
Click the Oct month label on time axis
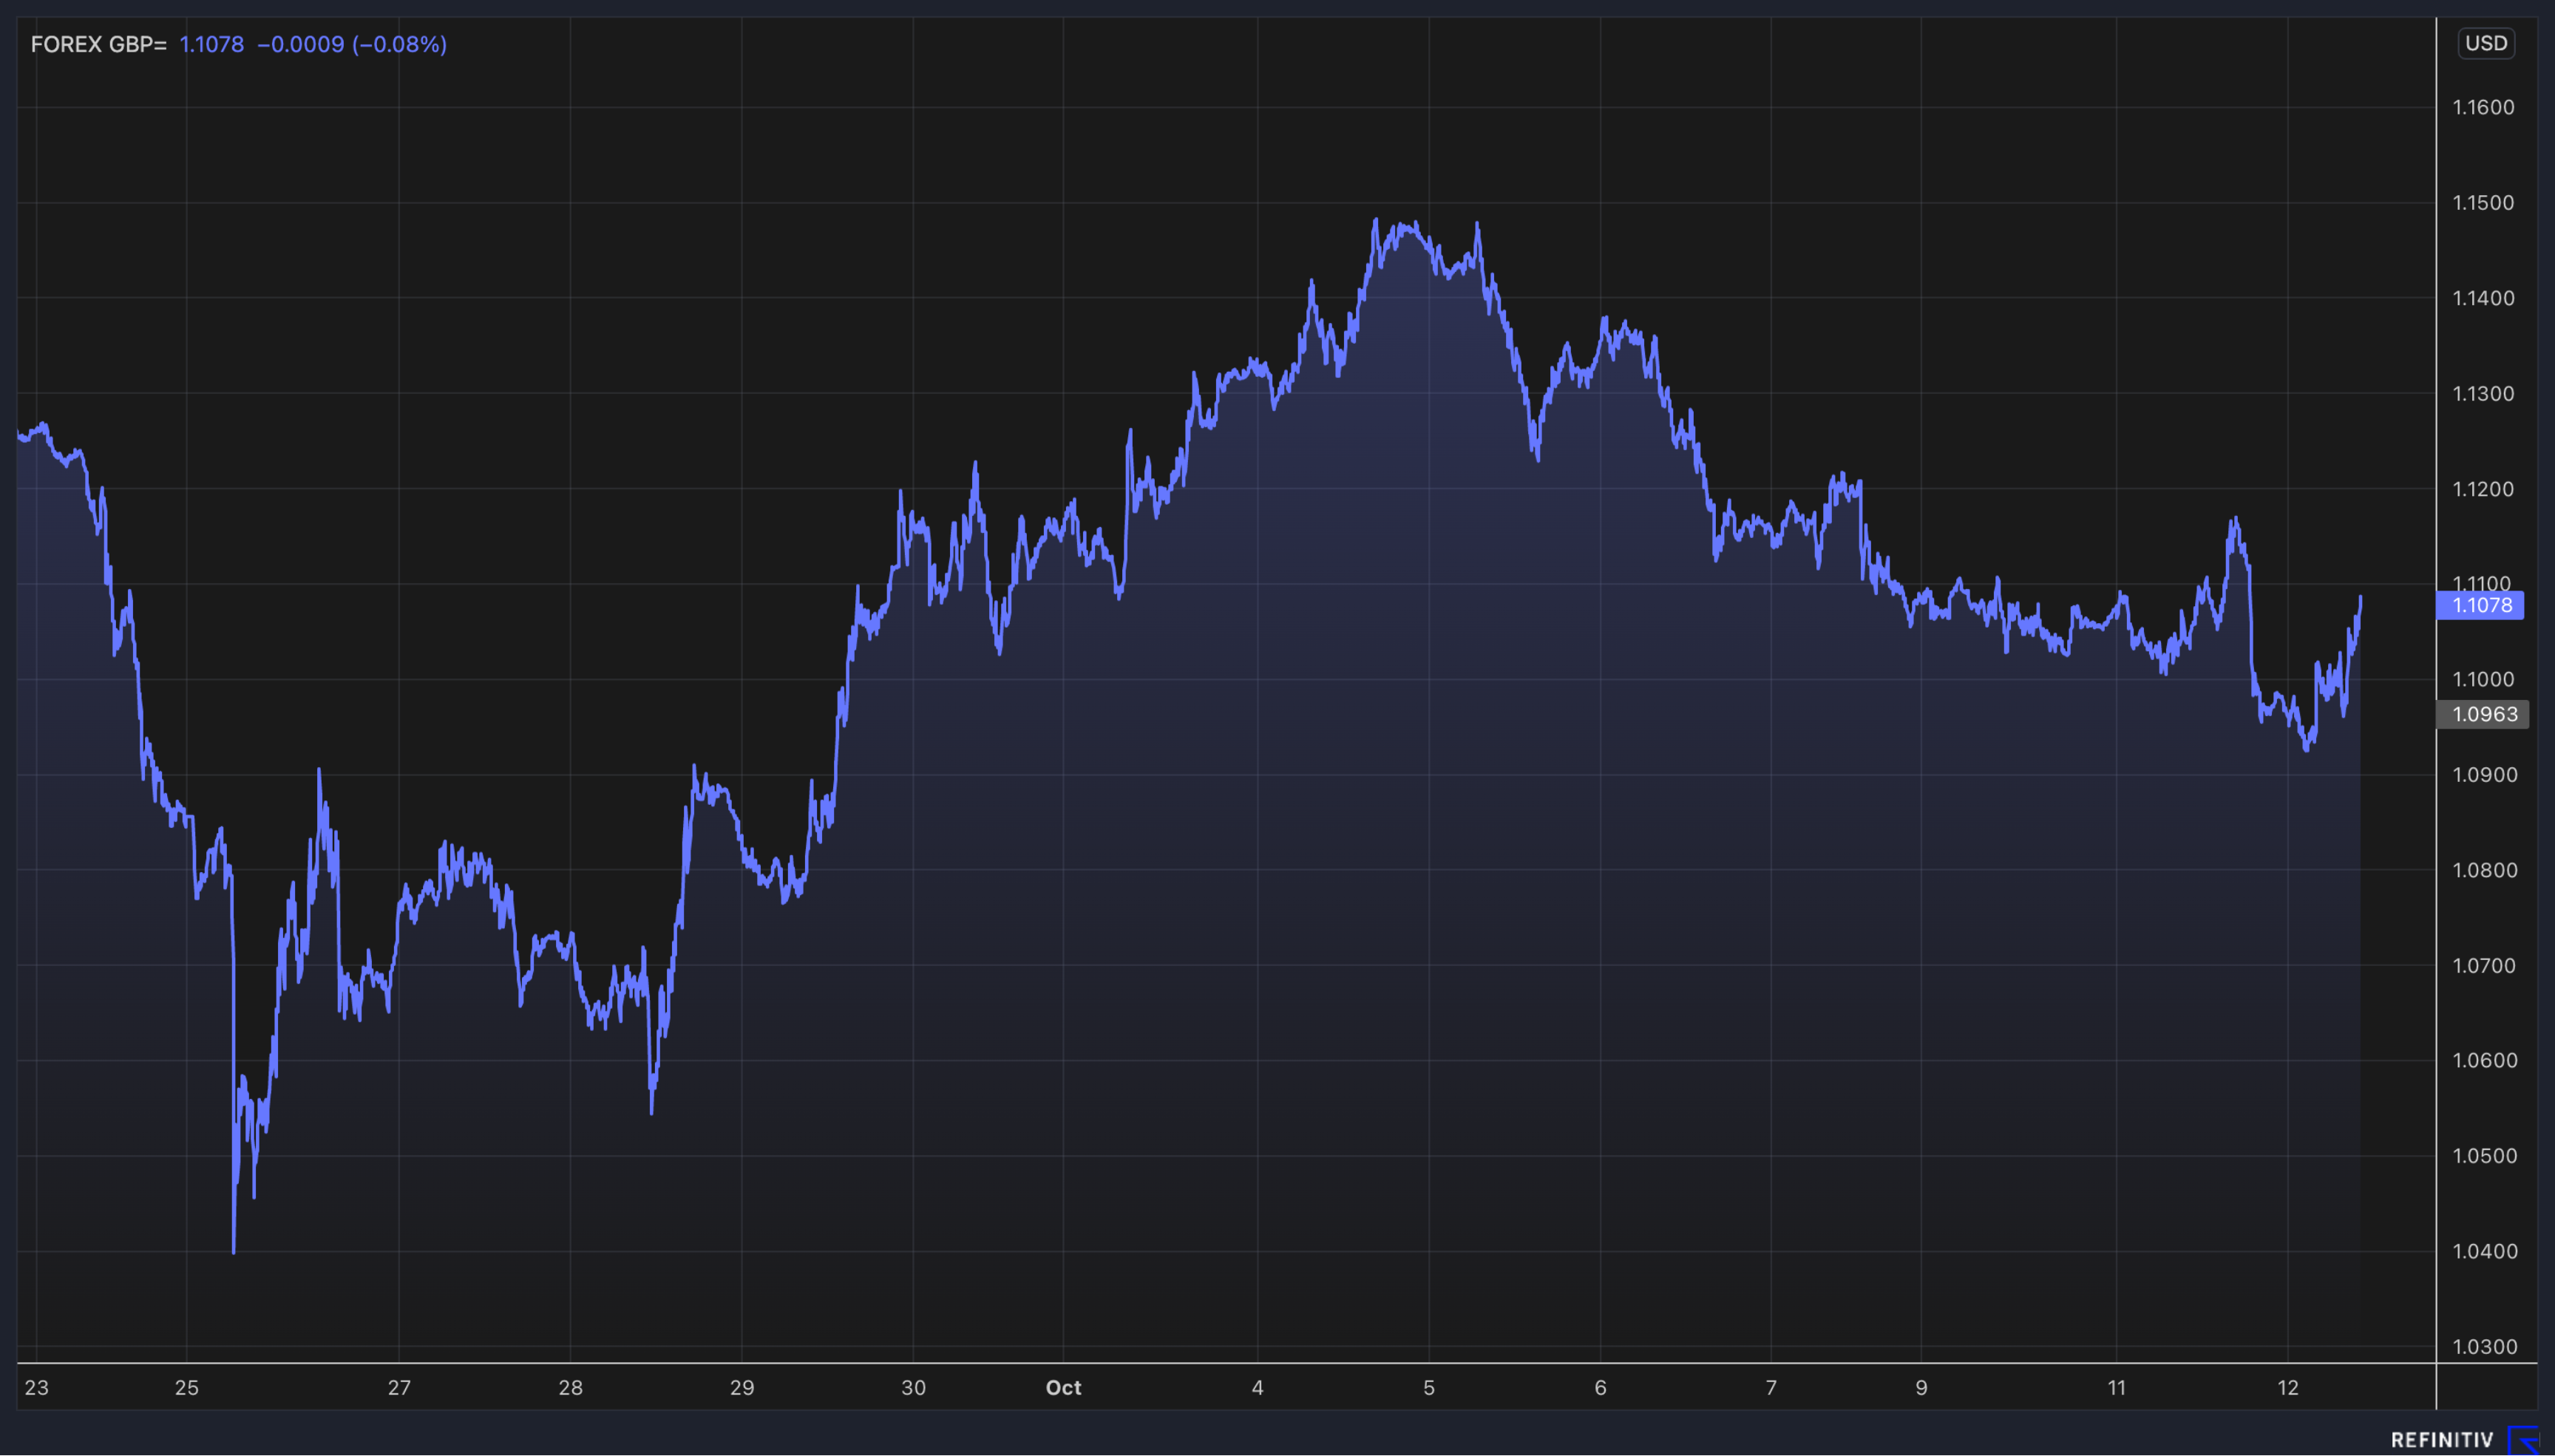point(1063,1387)
